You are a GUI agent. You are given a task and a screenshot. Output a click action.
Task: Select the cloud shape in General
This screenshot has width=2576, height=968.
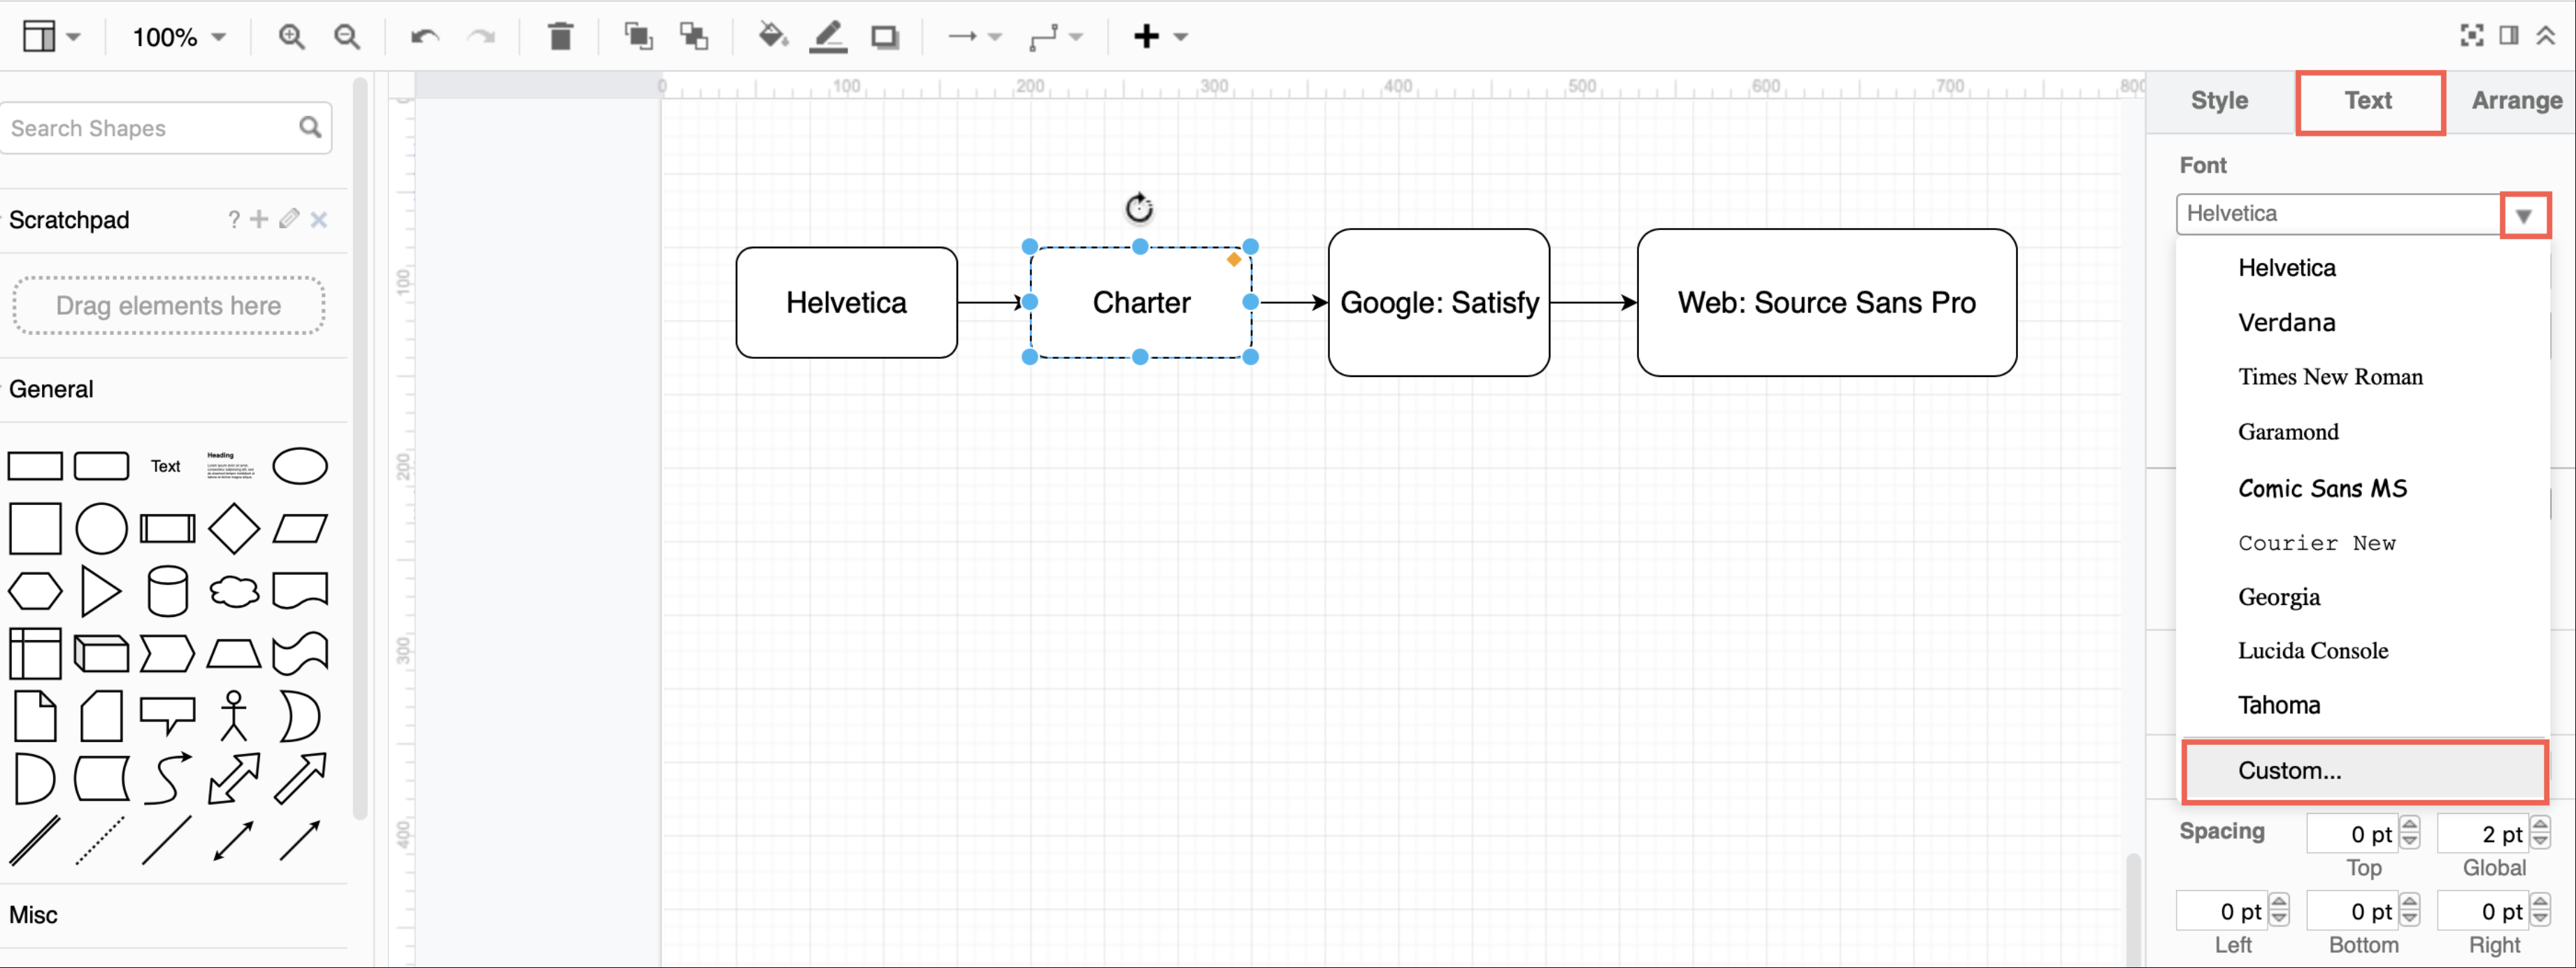(234, 591)
